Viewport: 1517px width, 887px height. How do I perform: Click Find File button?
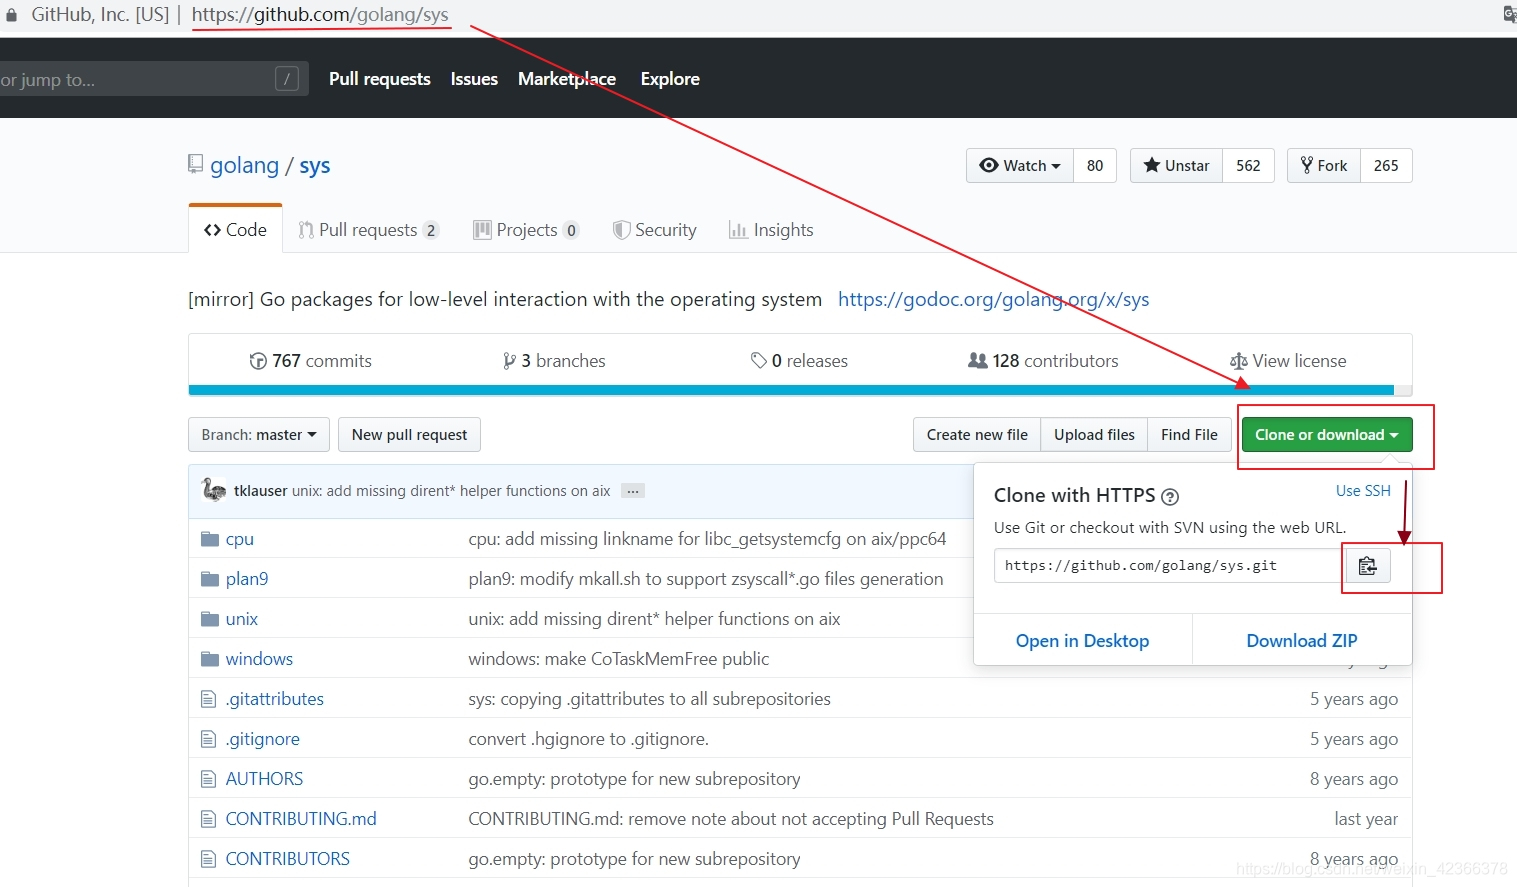click(1189, 435)
